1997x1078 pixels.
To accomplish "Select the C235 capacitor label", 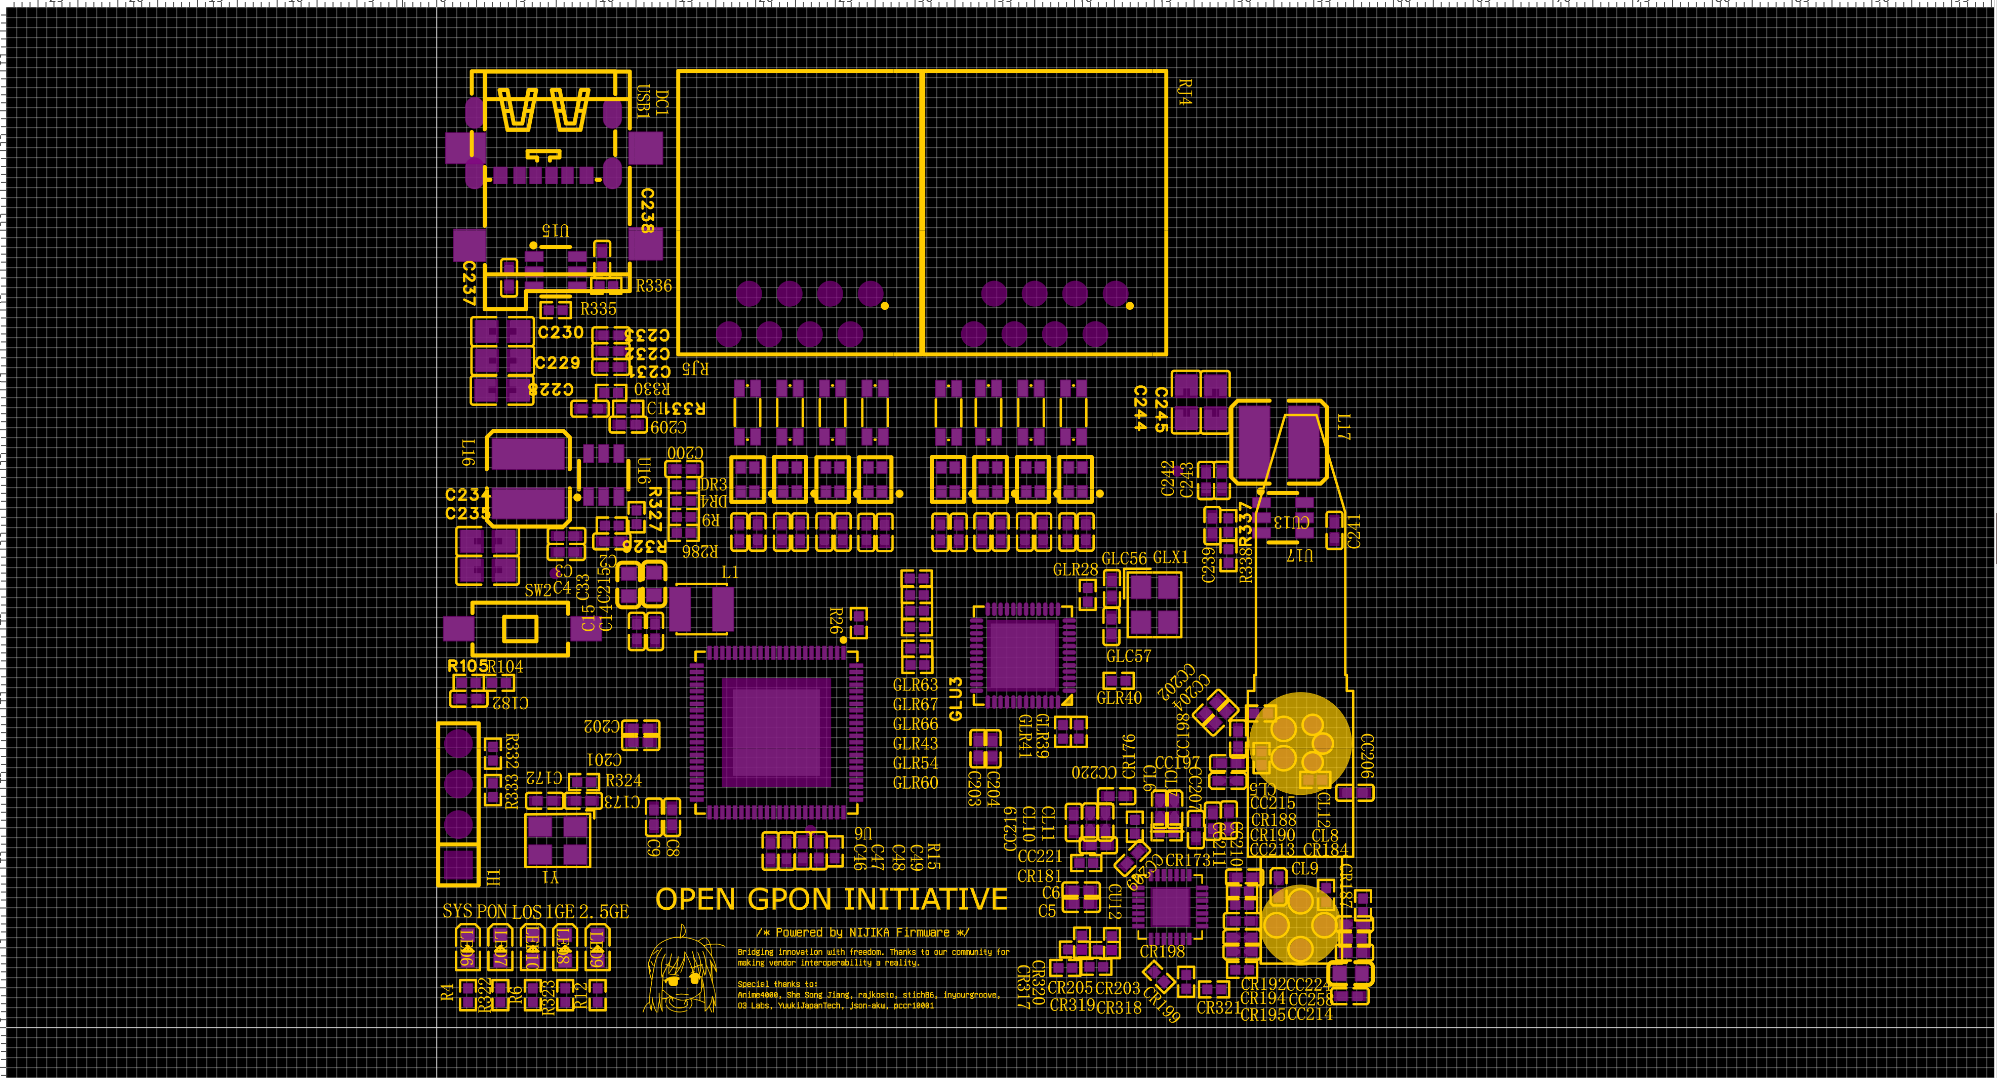I will pos(467,513).
